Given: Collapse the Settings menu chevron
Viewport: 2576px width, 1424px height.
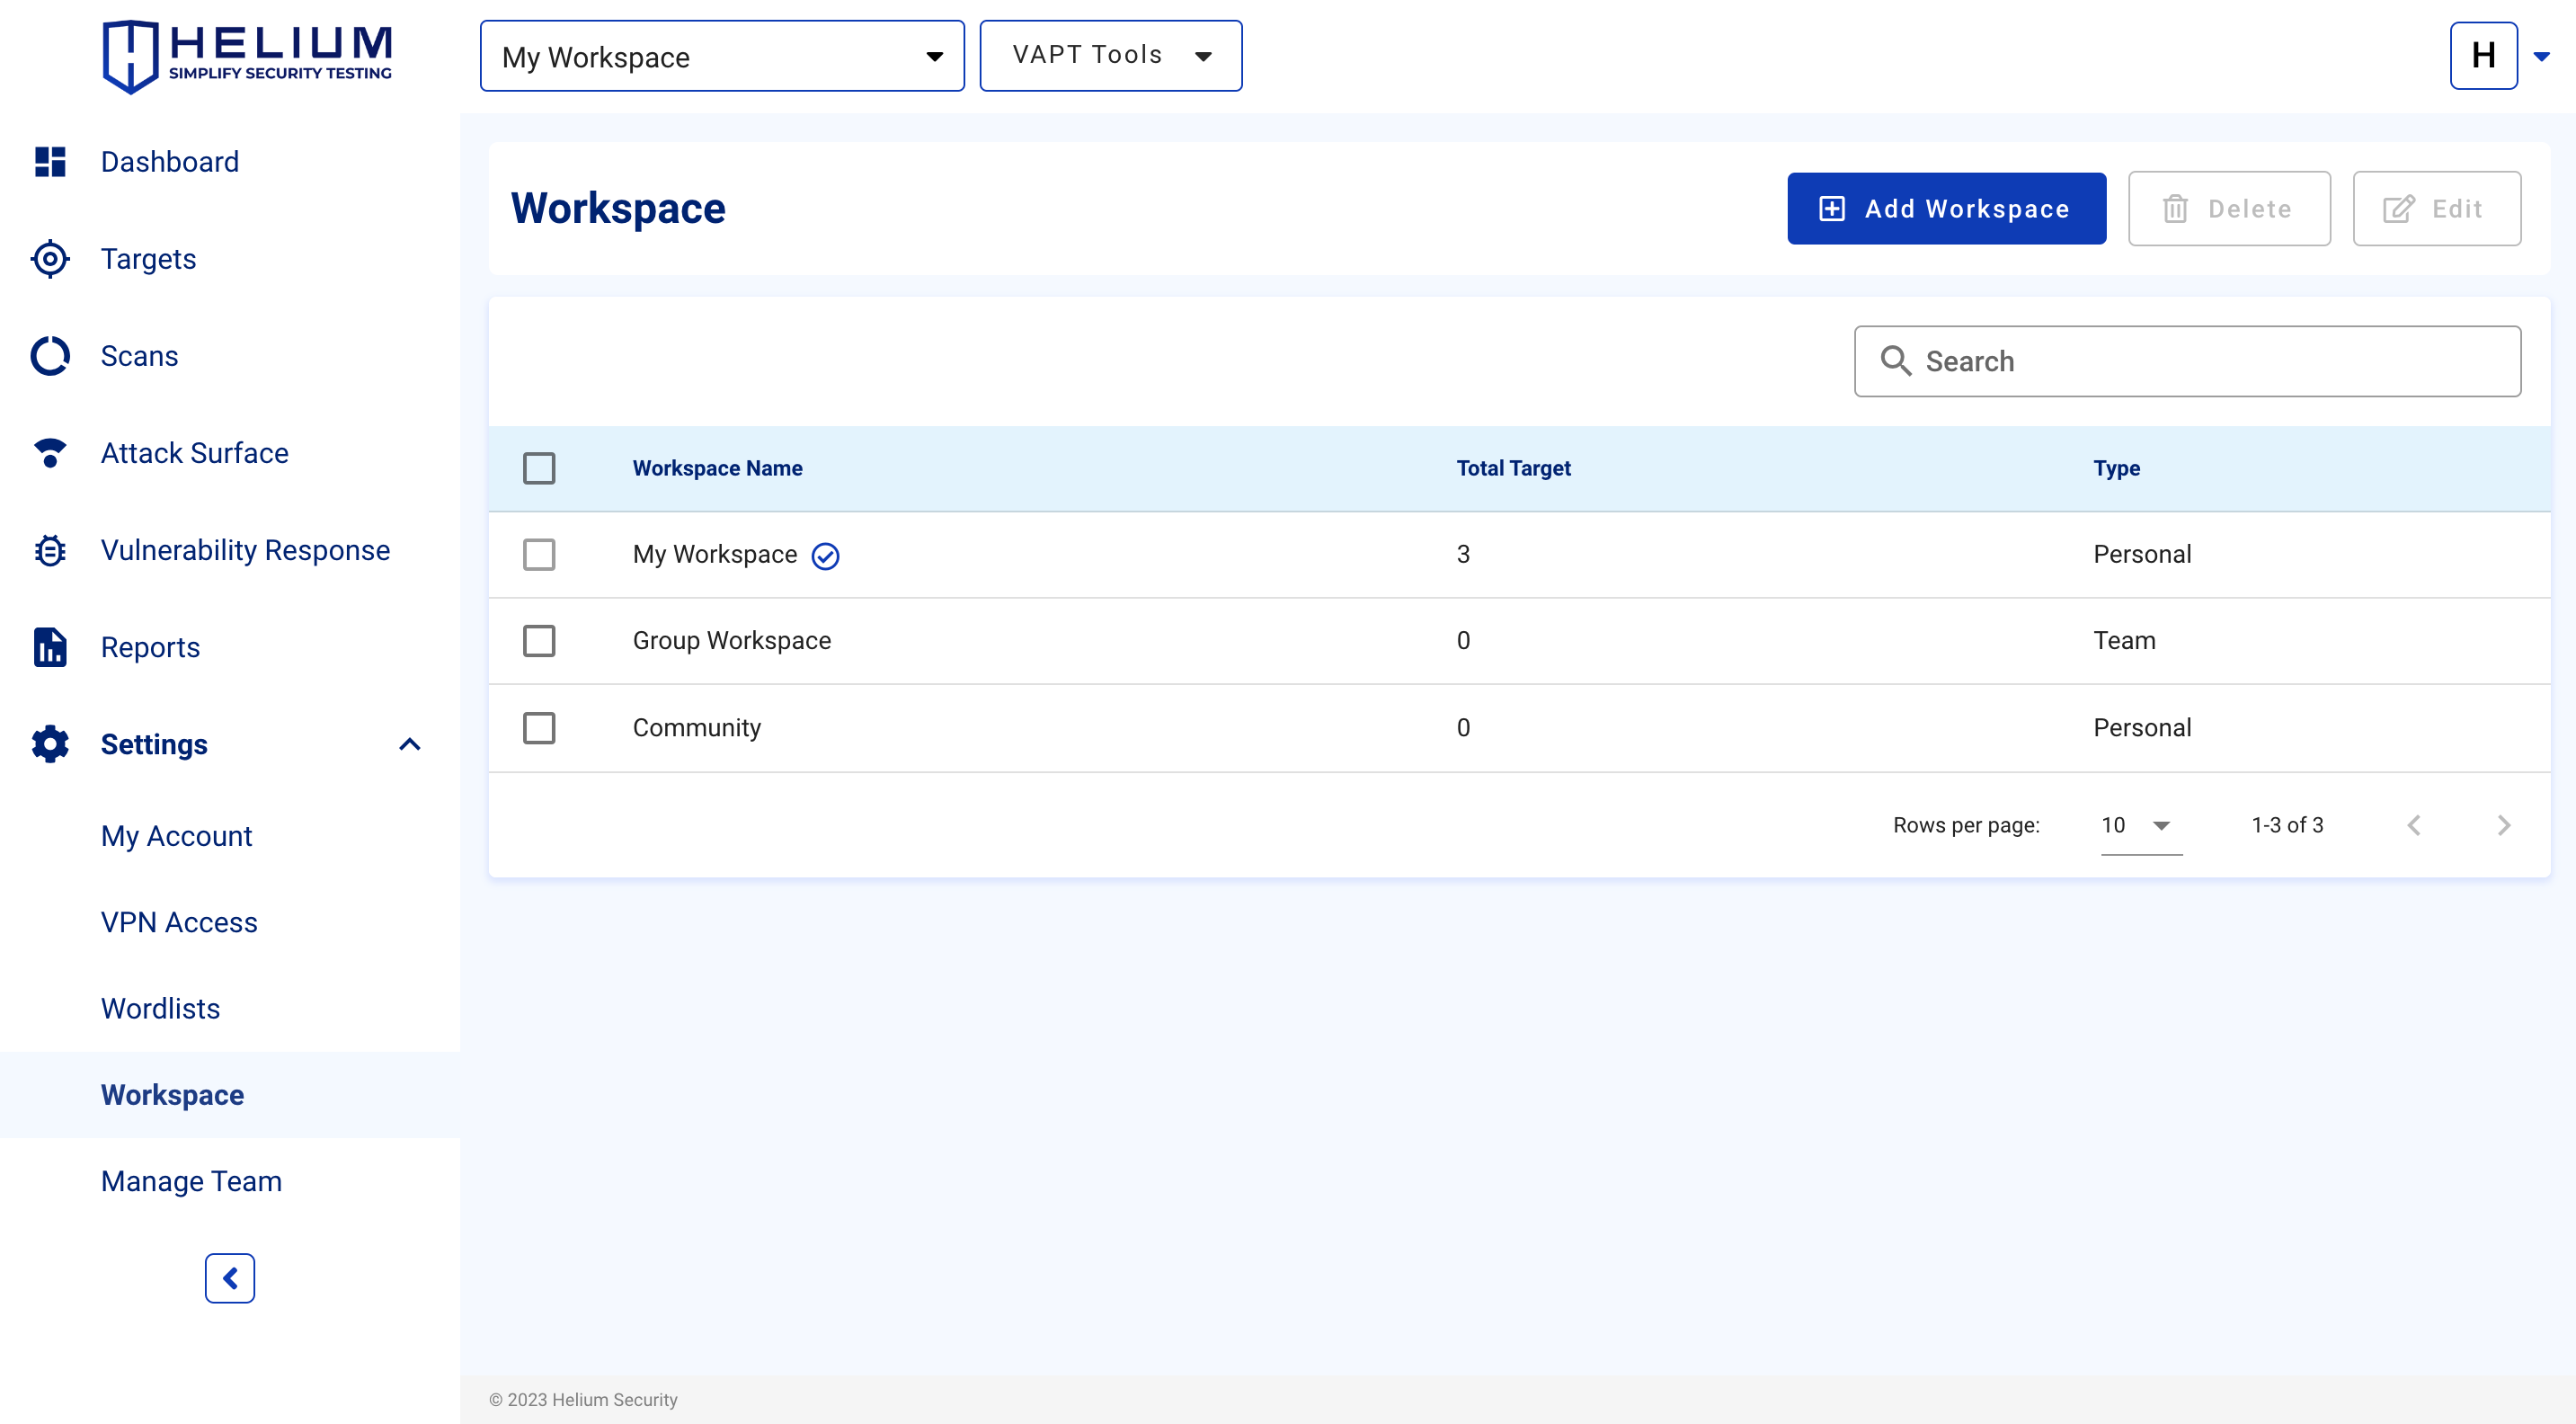Looking at the screenshot, I should click(410, 744).
